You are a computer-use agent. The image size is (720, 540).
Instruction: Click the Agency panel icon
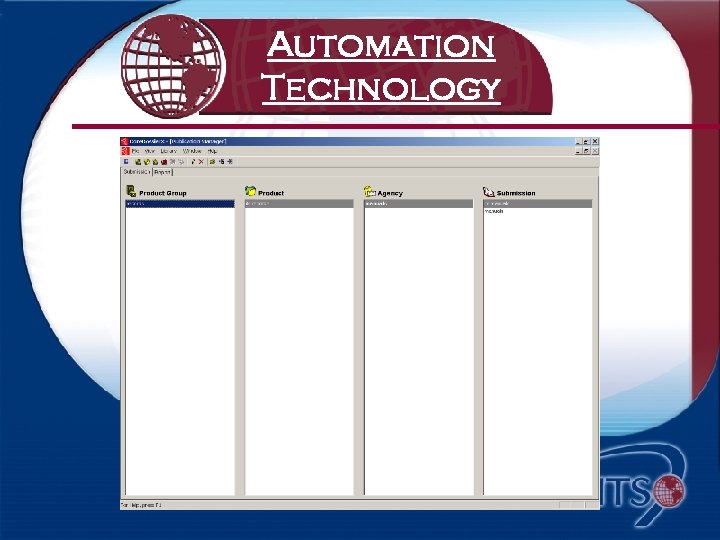(370, 191)
